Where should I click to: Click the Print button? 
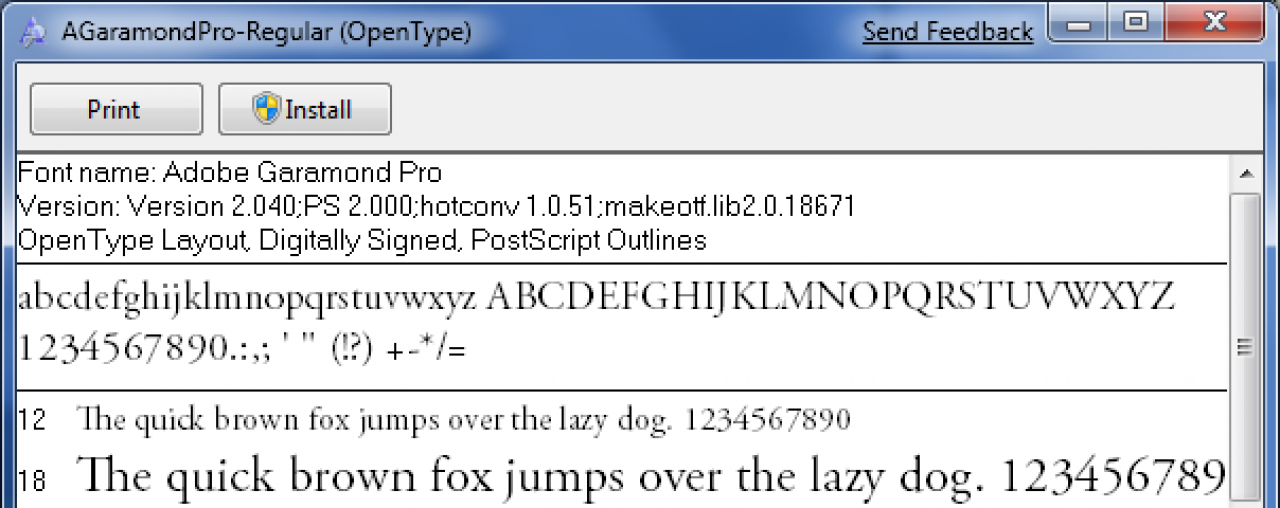point(116,109)
